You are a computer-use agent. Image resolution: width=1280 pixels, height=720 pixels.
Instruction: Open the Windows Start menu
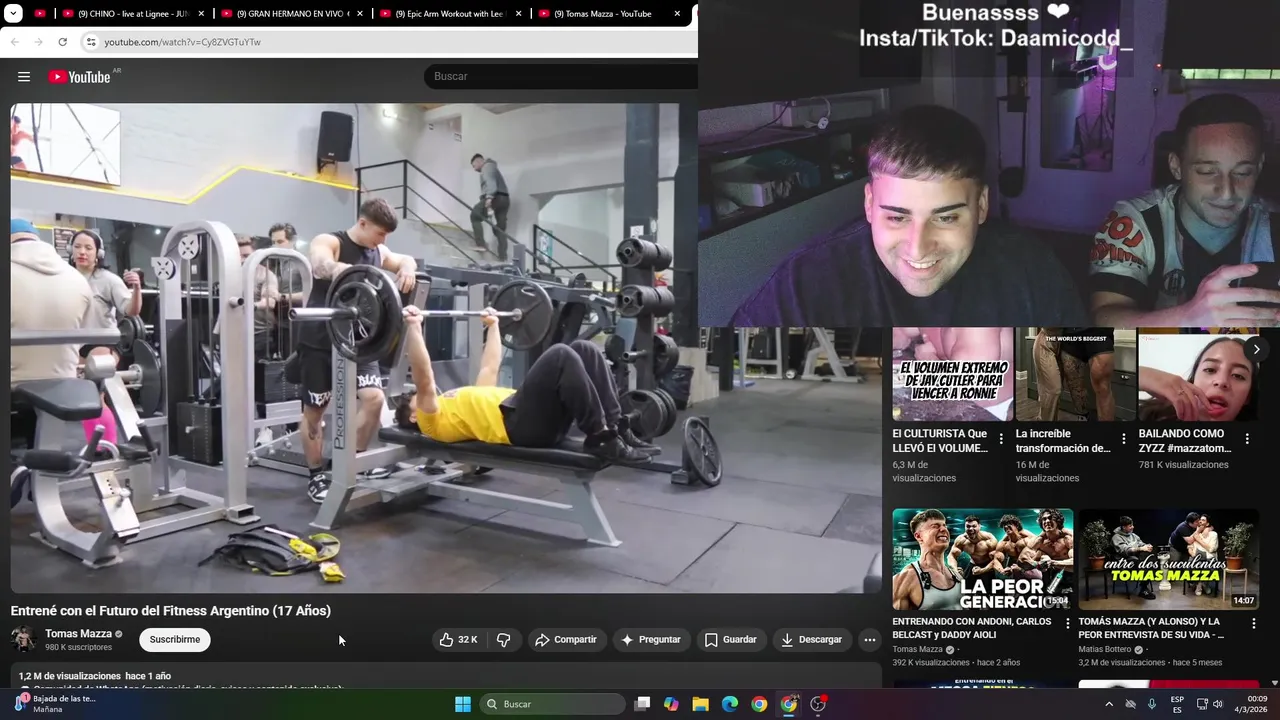[463, 704]
